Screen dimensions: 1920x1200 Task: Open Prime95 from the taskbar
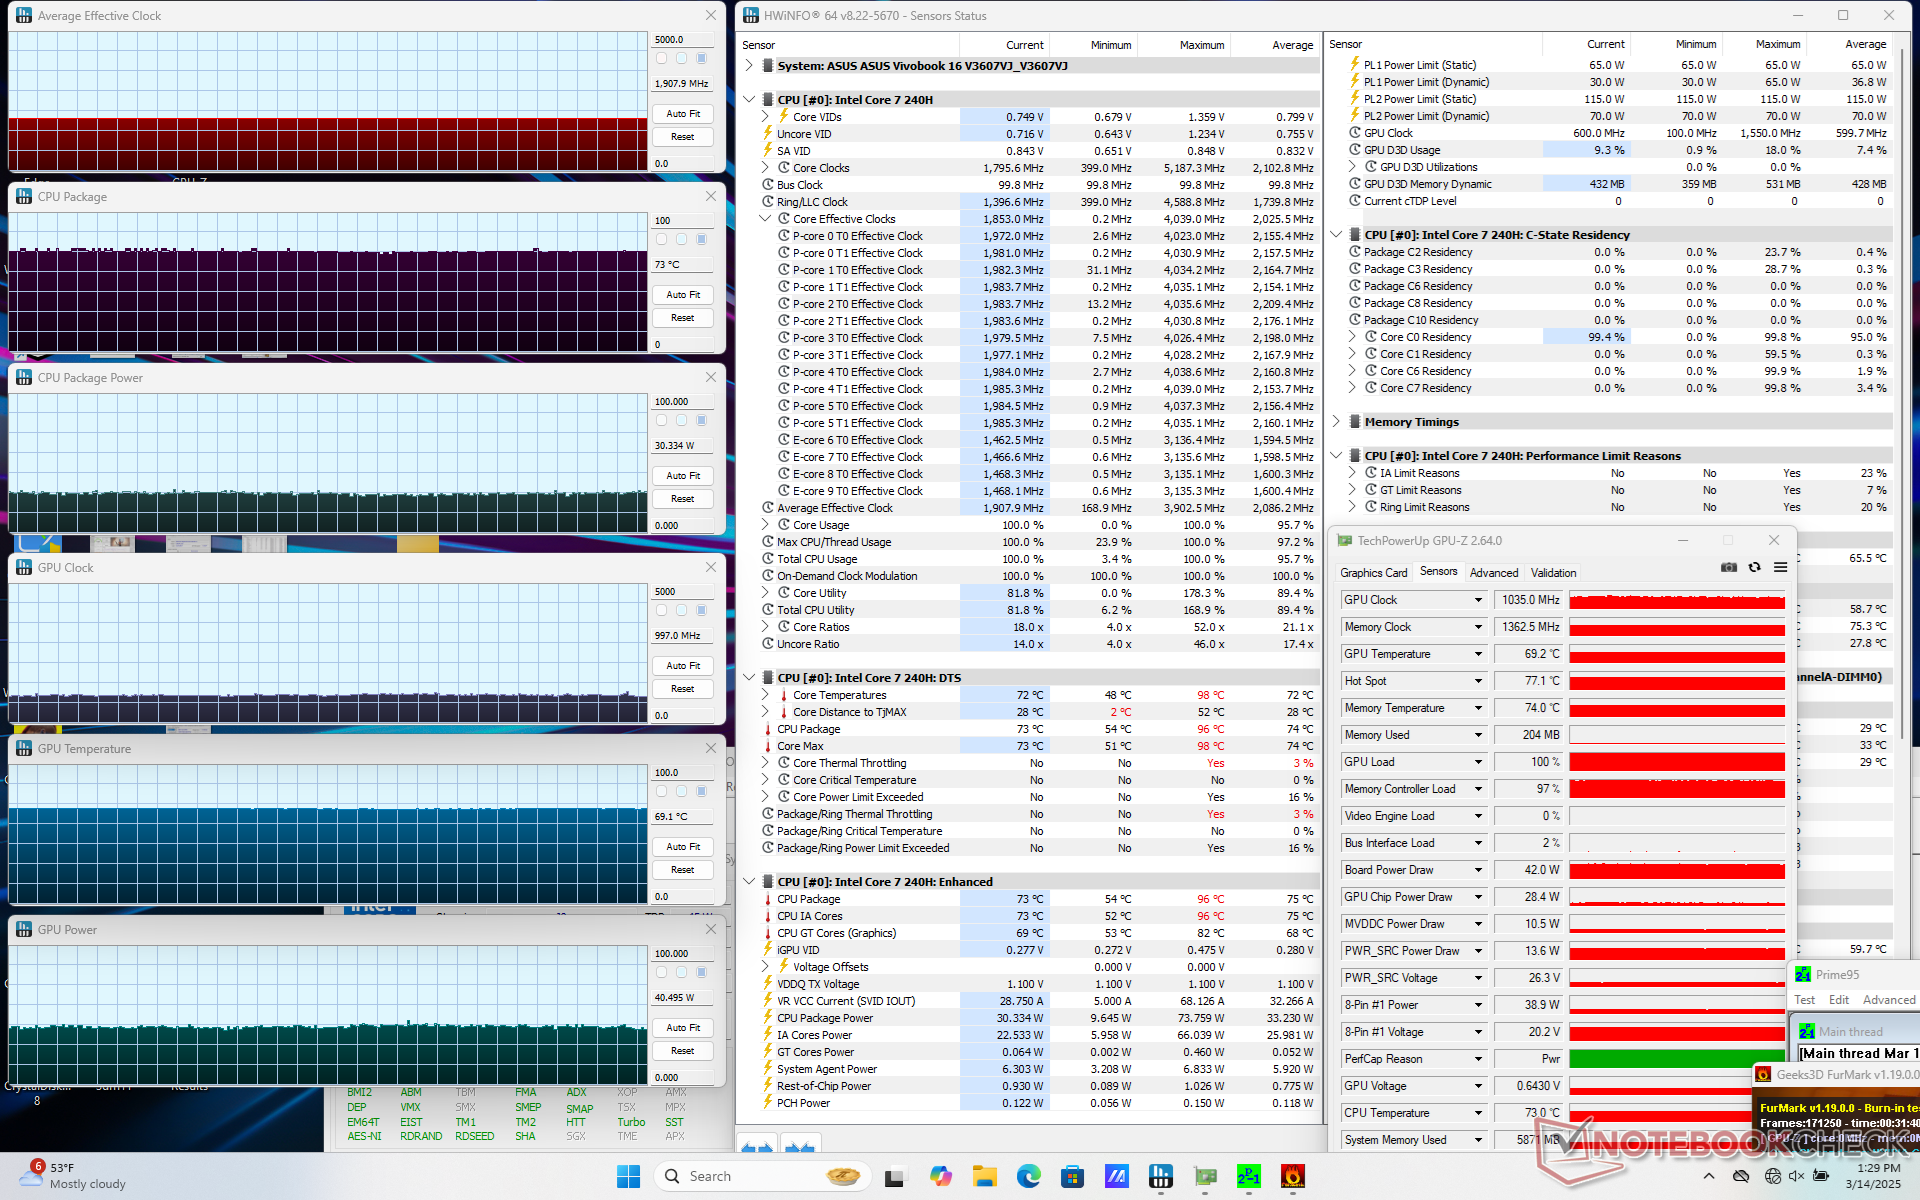tap(1248, 1177)
